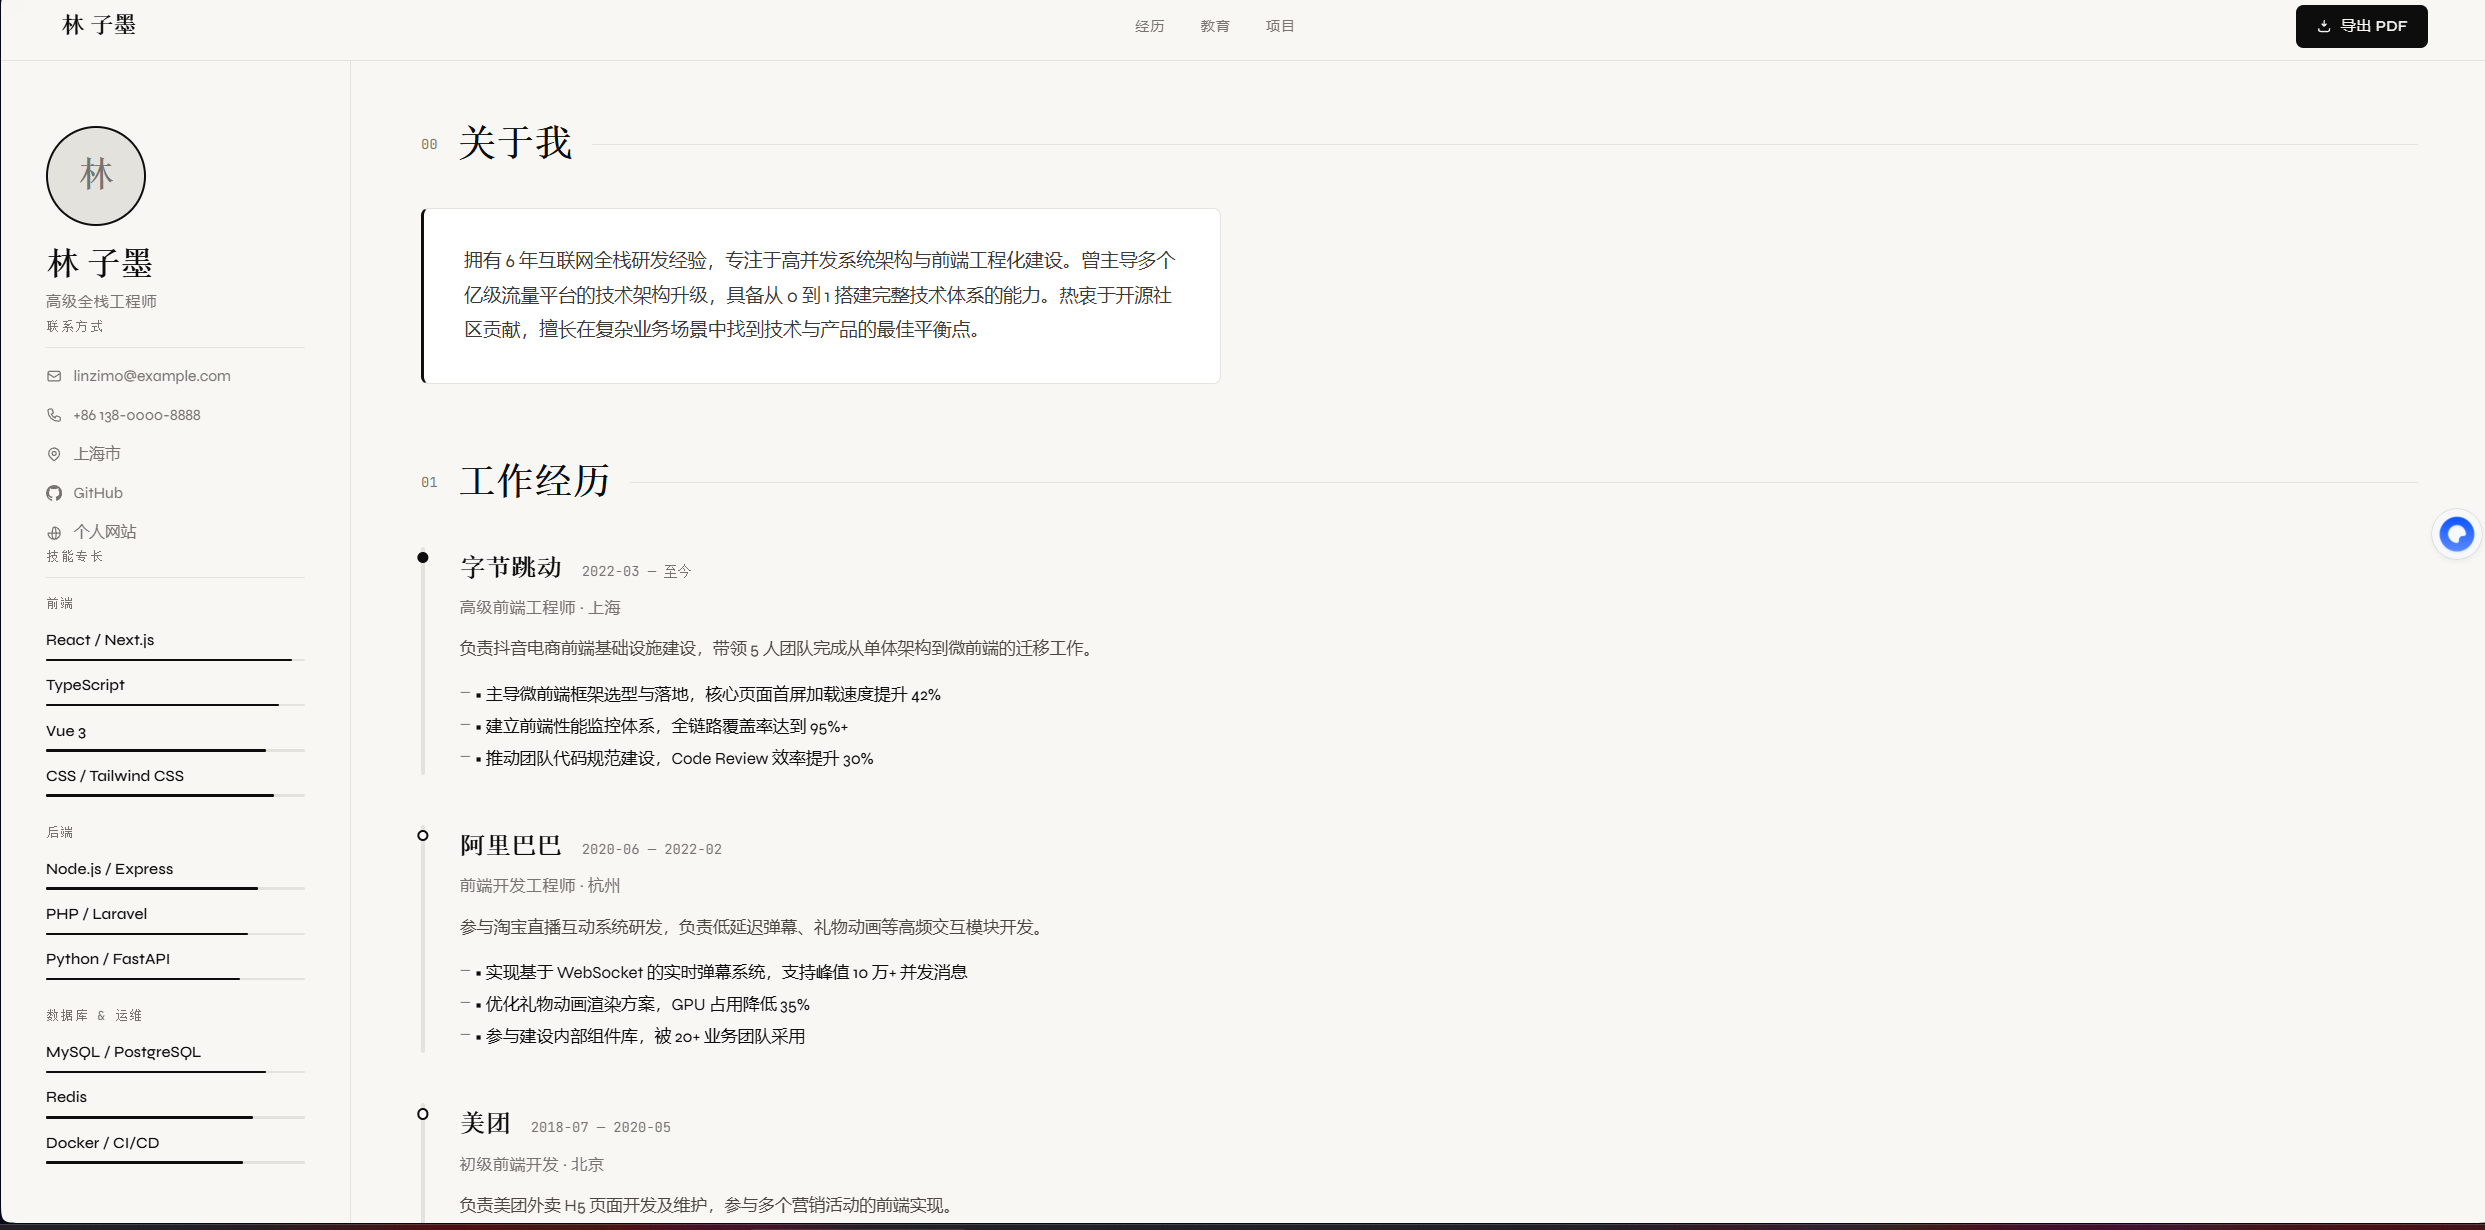Click the 林 avatar circle
The width and height of the screenshot is (2485, 1230).
pyautogui.click(x=96, y=176)
